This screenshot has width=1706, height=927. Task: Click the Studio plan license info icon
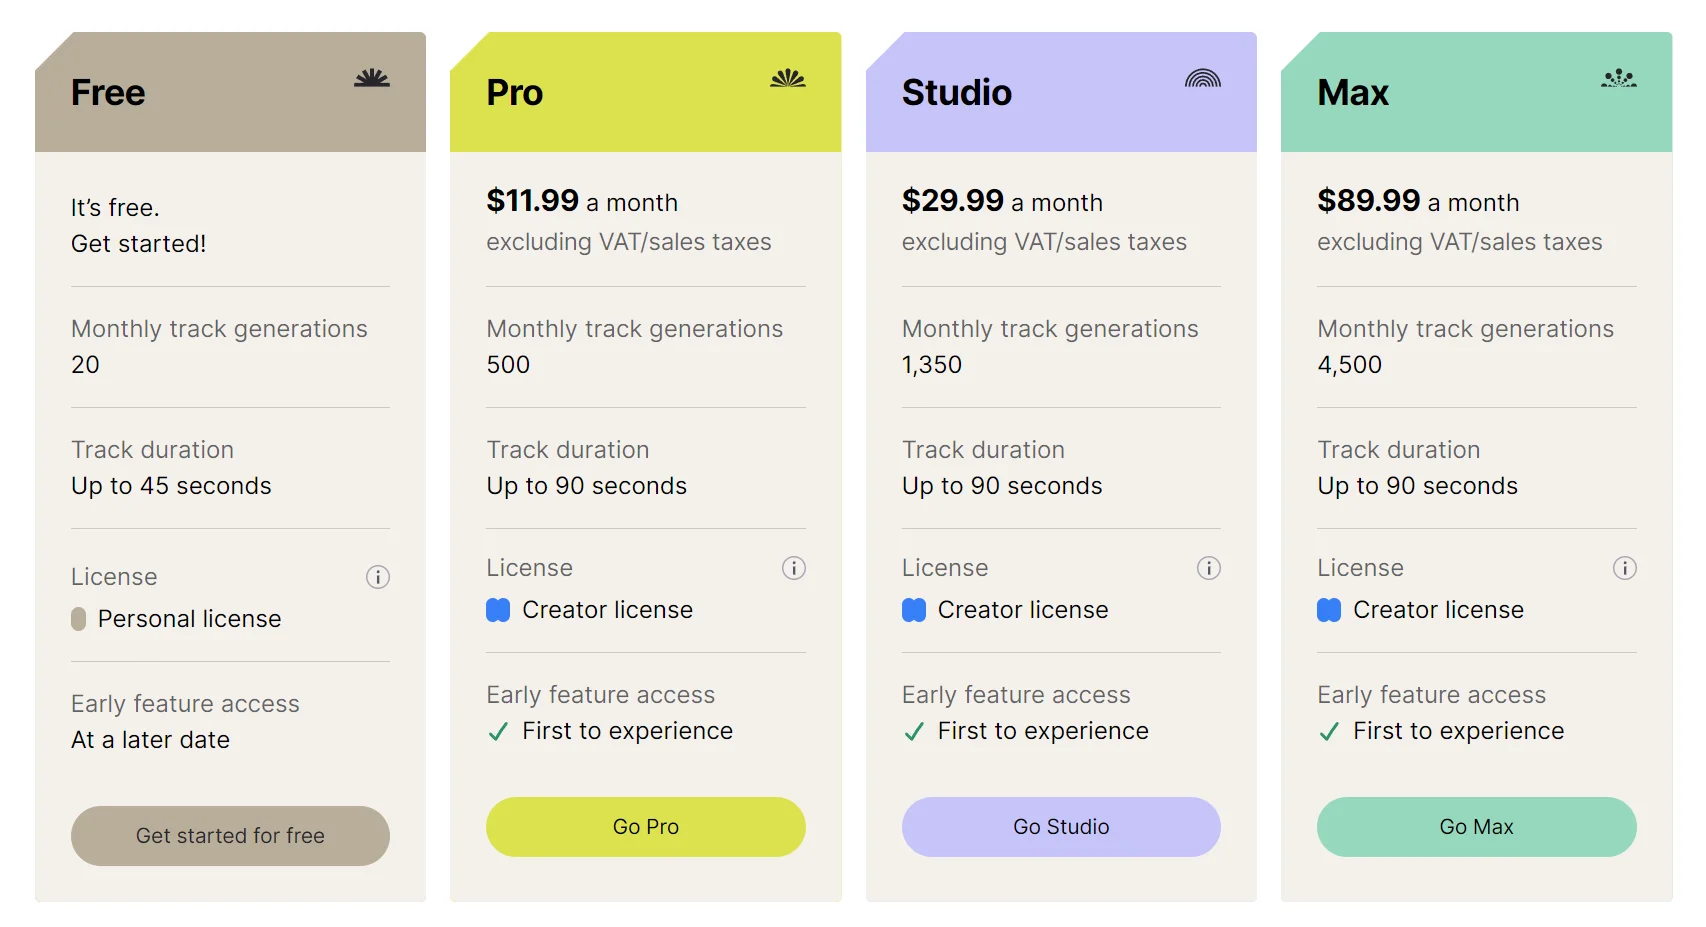[1209, 568]
